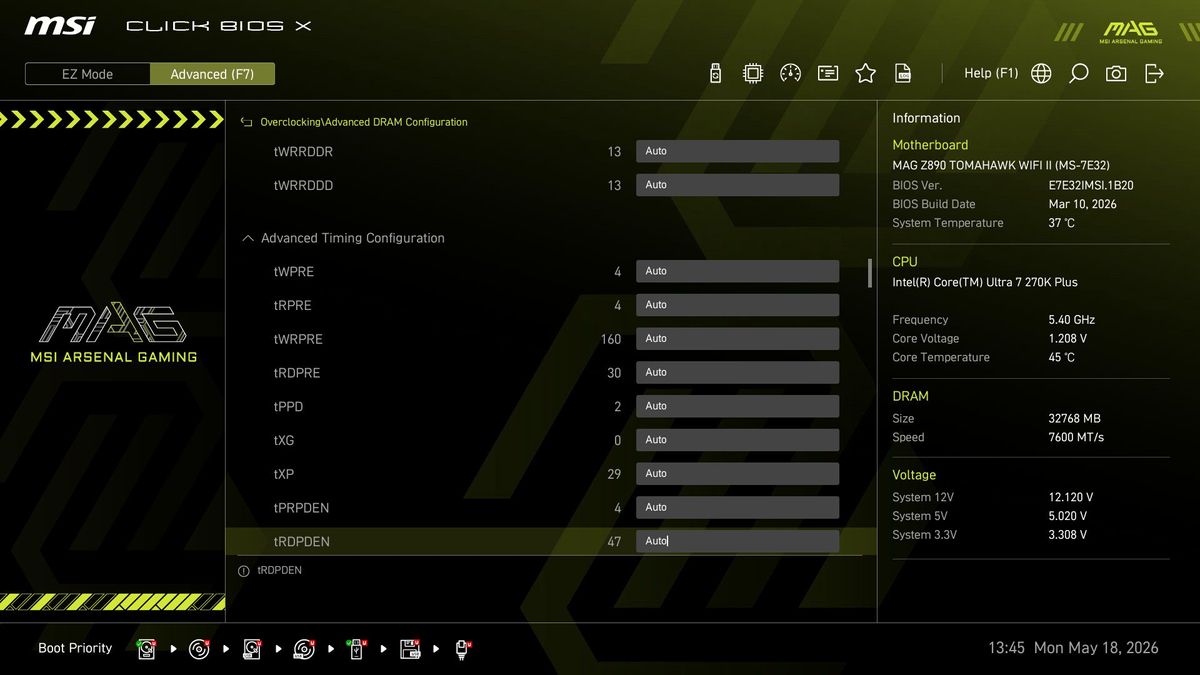This screenshot has height=675, width=1200.
Task: Select the USB key boot device icon
Action: (x=357, y=649)
